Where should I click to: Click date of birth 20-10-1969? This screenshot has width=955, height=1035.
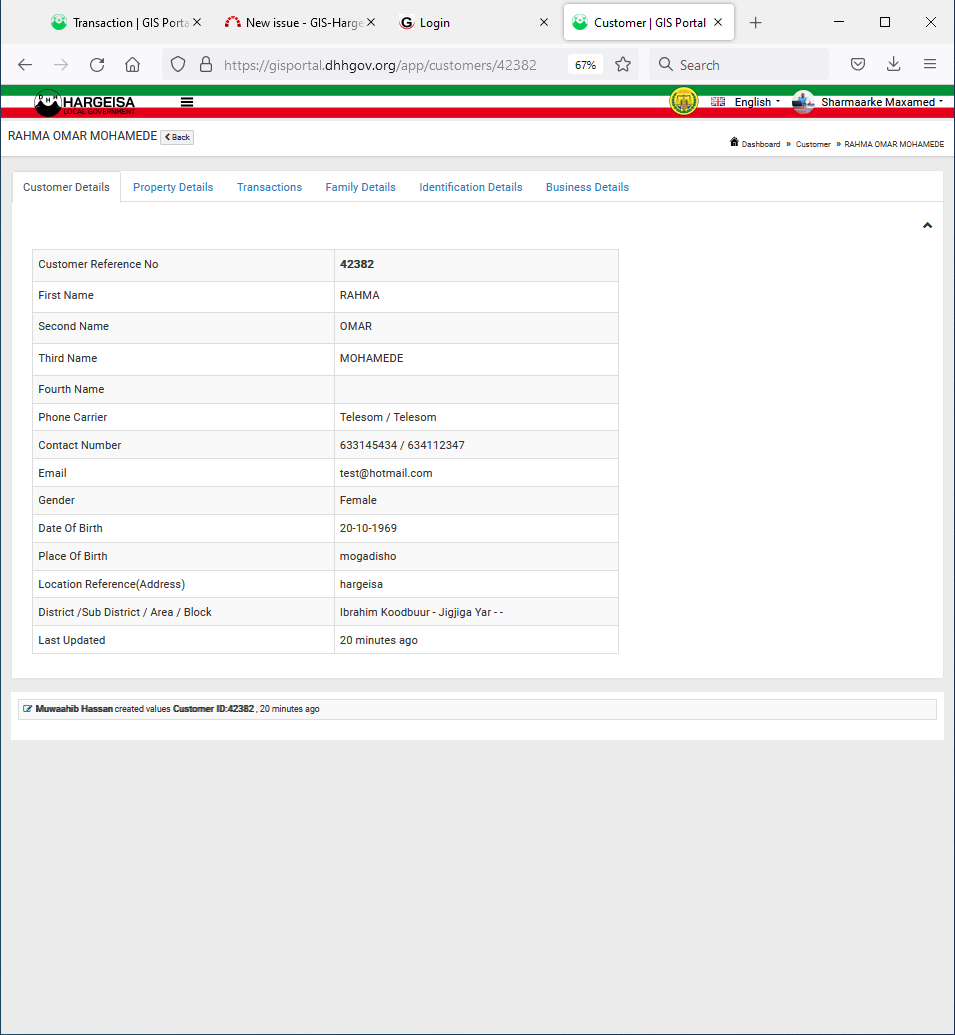(368, 529)
